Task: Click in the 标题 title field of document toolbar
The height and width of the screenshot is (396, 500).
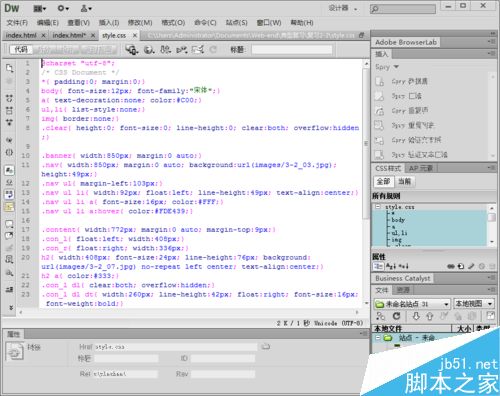Action: point(292,50)
